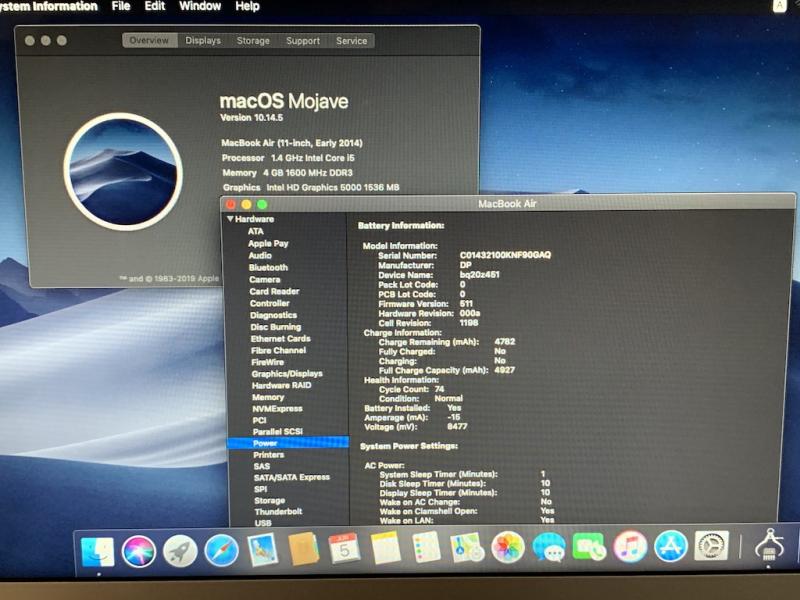Open the Edit menu

(155, 6)
